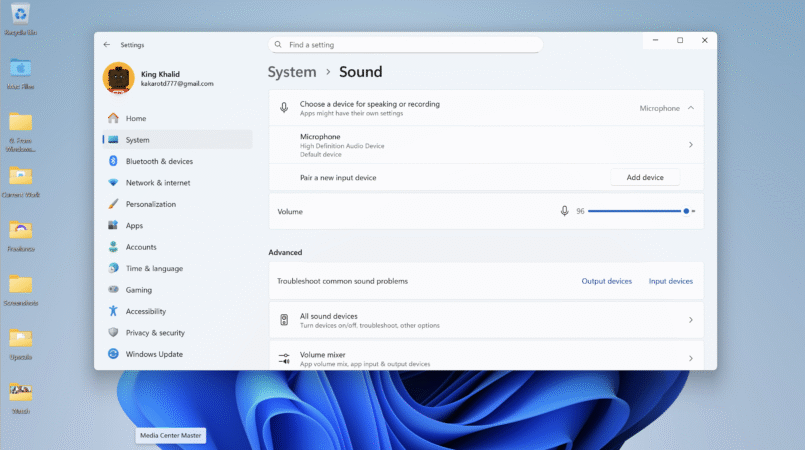Click the microphone volume slider track

click(x=641, y=211)
